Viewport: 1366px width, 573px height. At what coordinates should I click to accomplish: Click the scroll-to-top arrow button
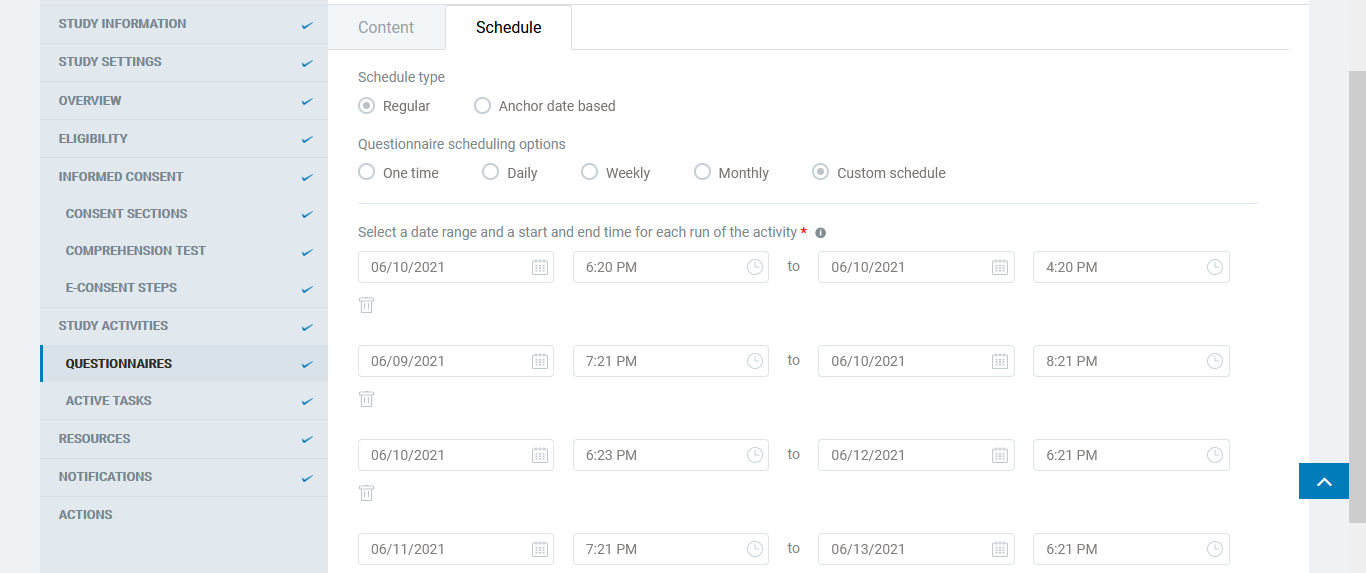[1325, 481]
